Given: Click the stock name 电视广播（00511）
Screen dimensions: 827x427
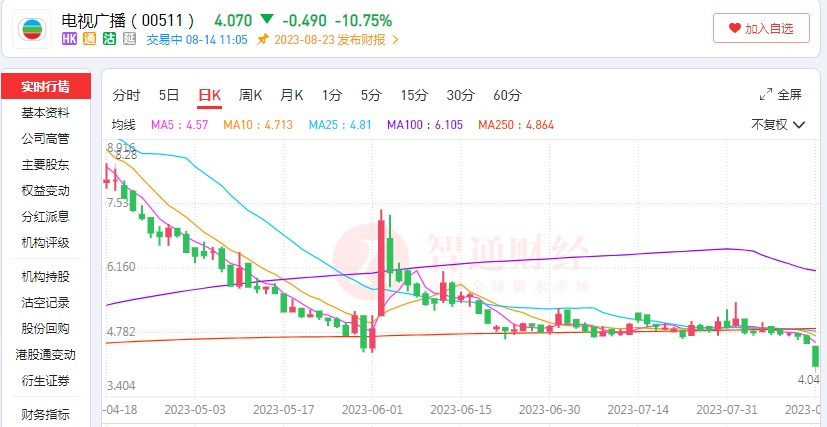Looking at the screenshot, I should click(x=129, y=21).
